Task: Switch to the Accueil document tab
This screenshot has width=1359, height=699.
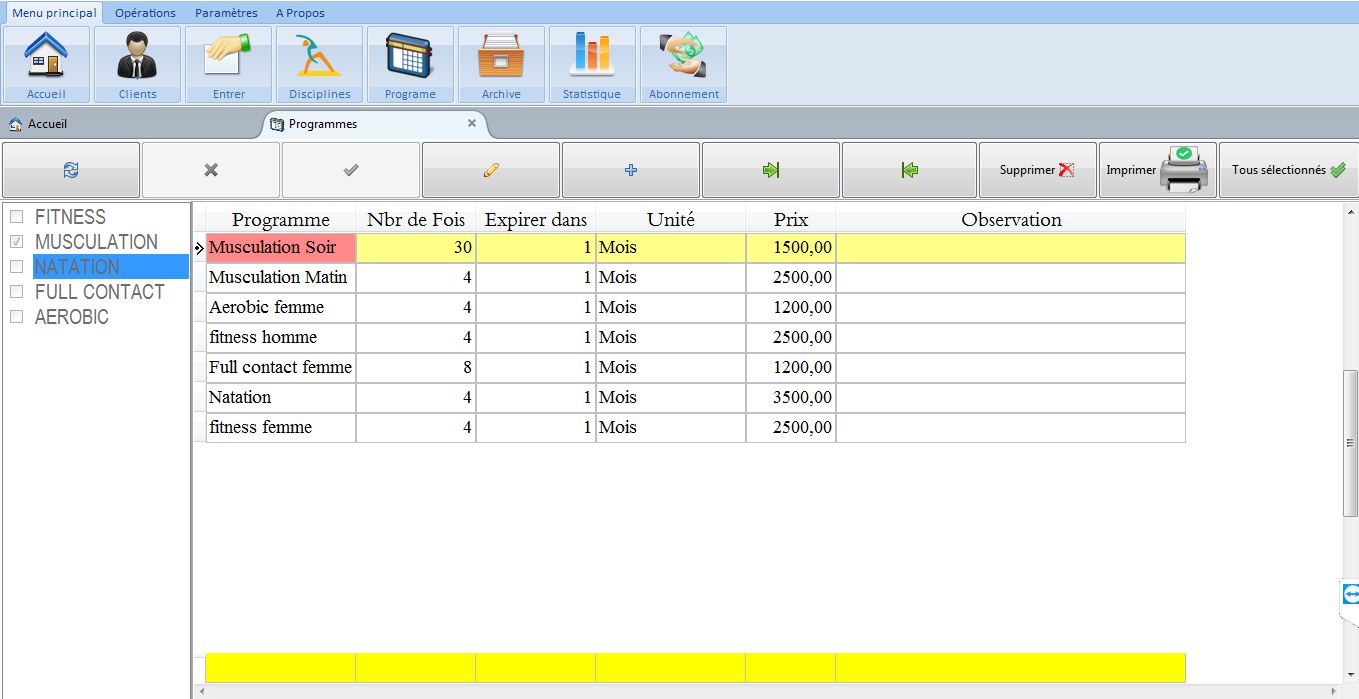Action: 47,124
